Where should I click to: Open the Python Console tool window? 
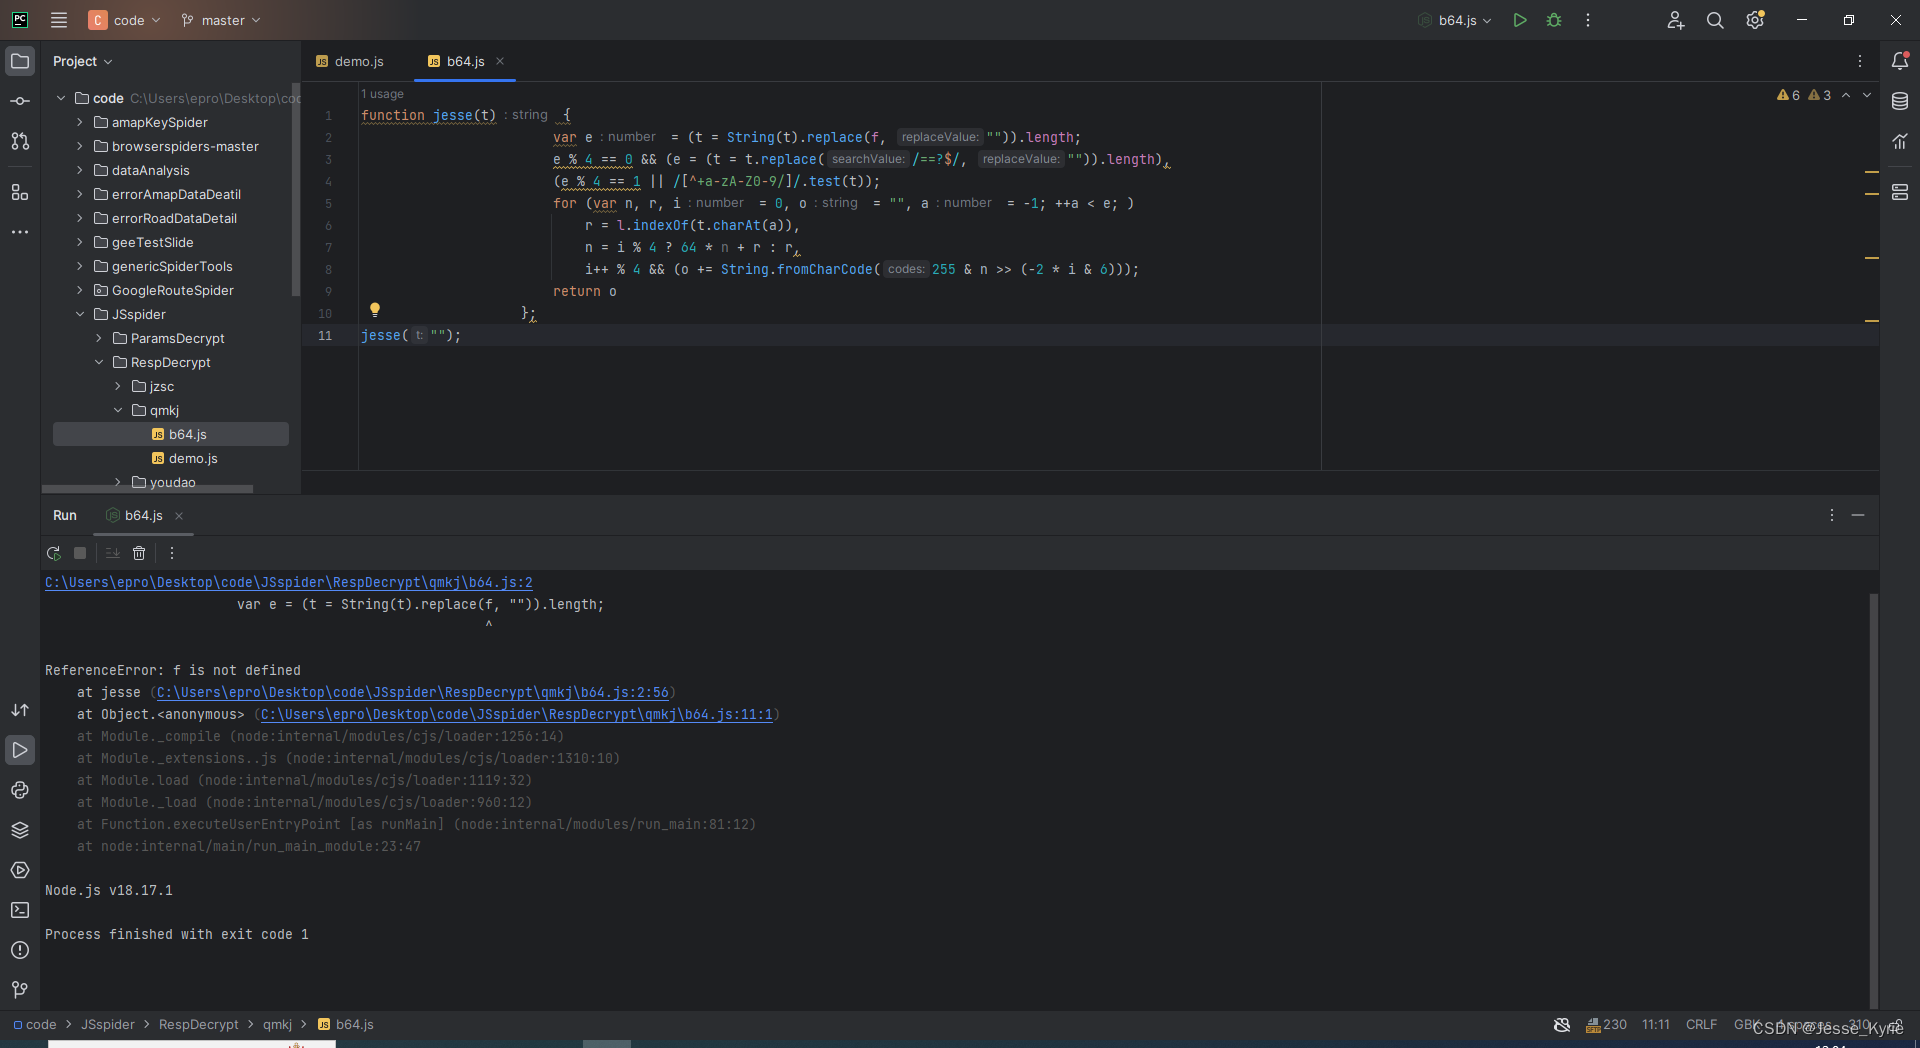click(20, 790)
